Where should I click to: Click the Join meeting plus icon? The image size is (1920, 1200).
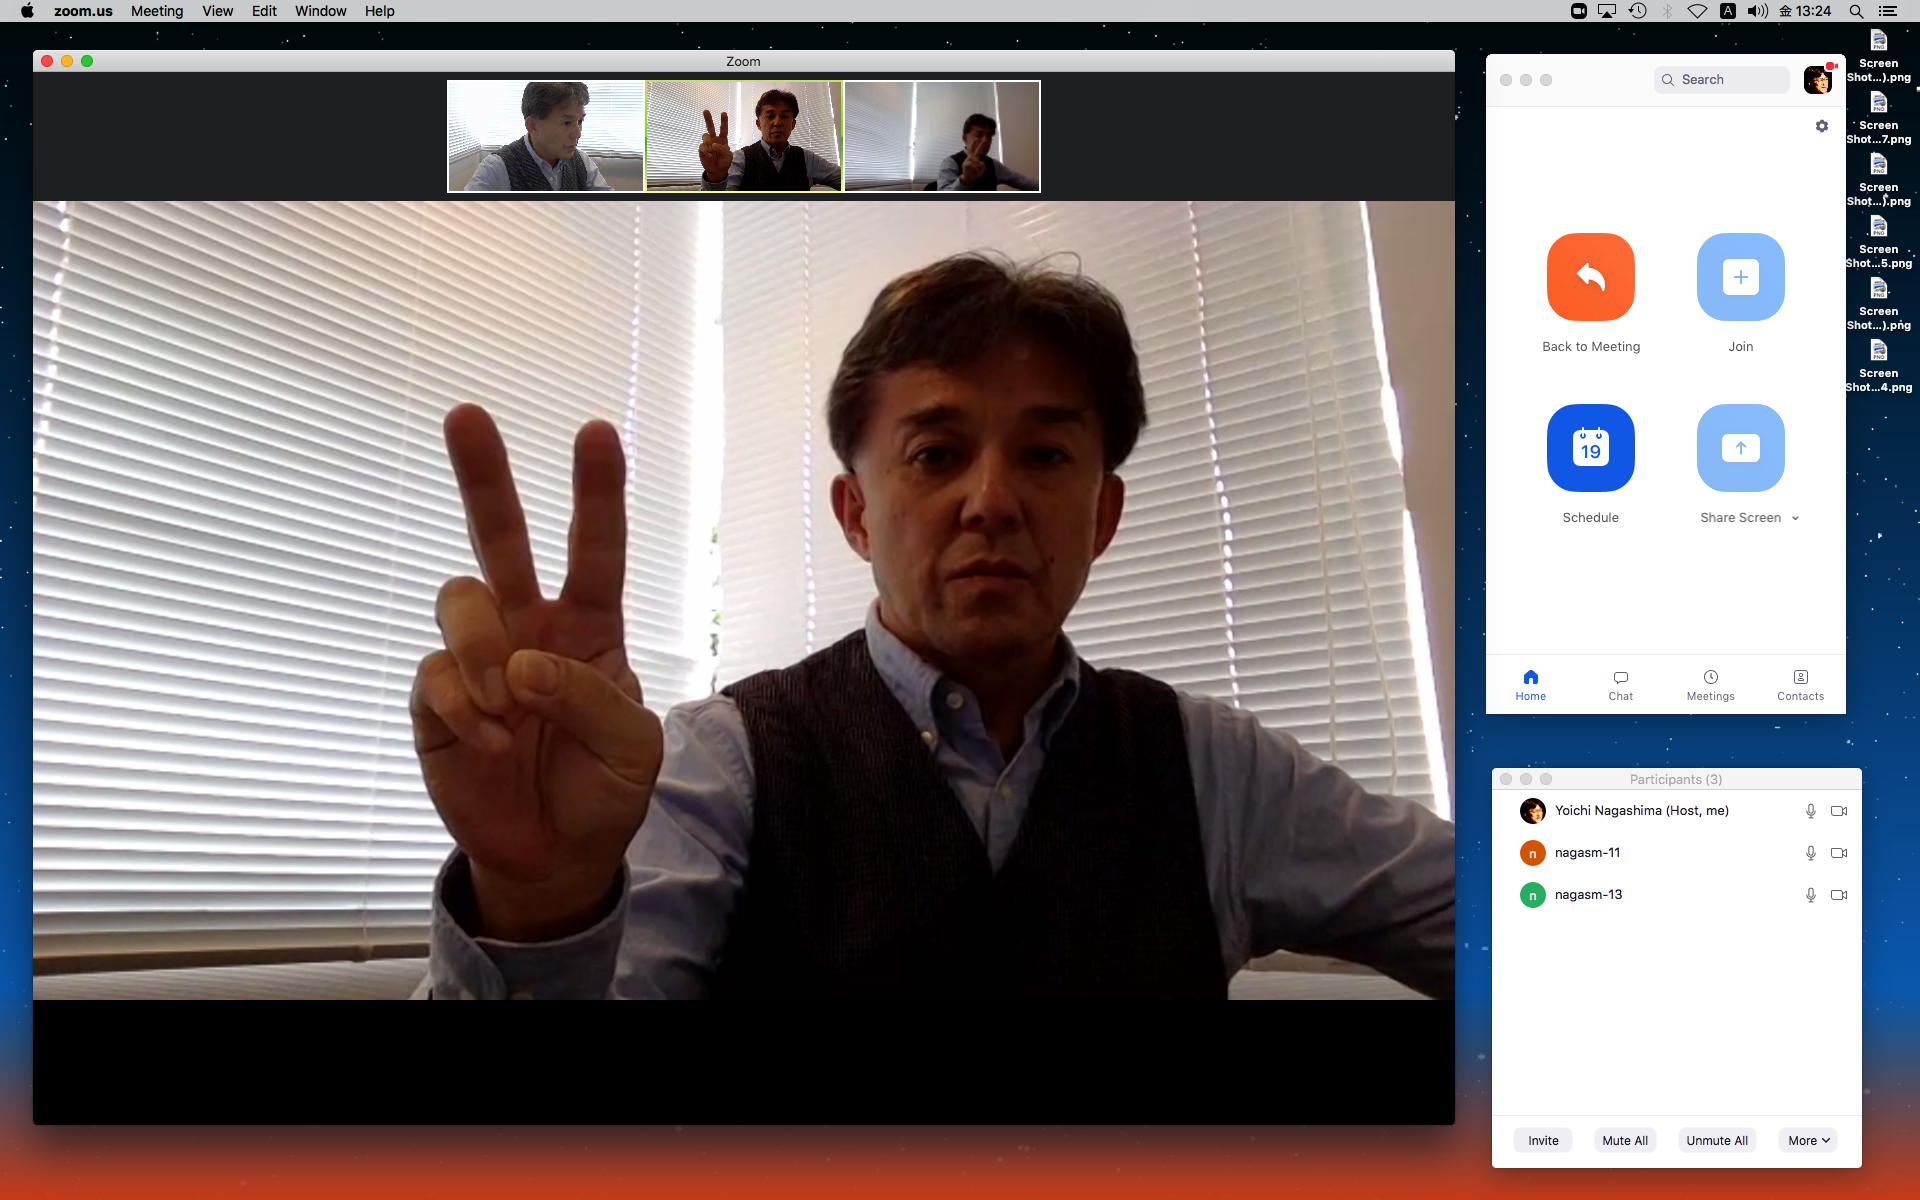point(1740,277)
